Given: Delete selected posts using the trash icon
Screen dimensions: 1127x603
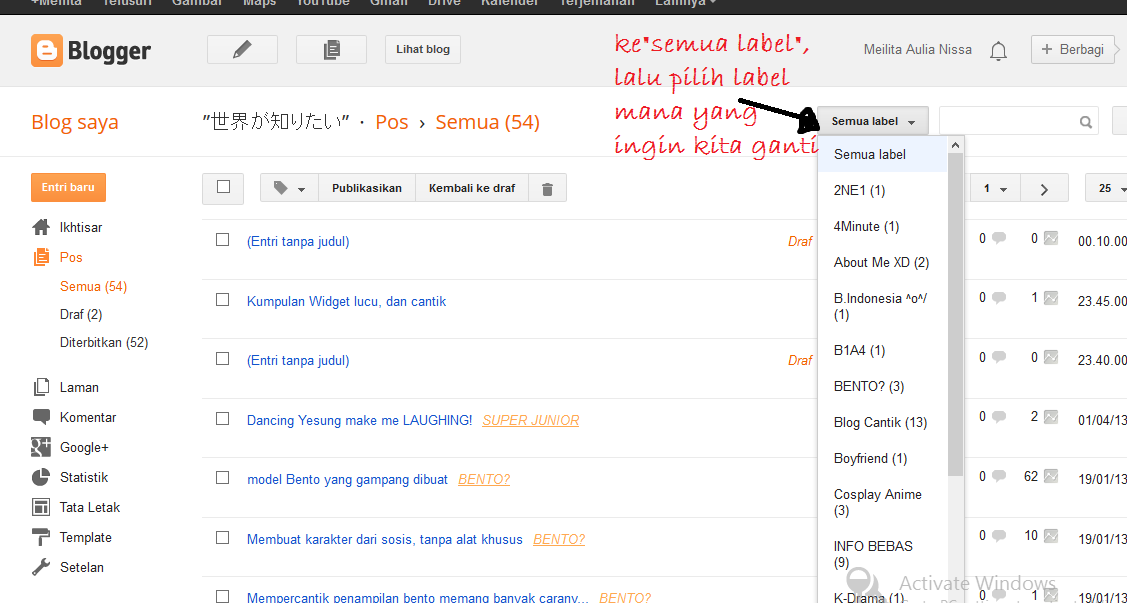Looking at the screenshot, I should click(547, 187).
